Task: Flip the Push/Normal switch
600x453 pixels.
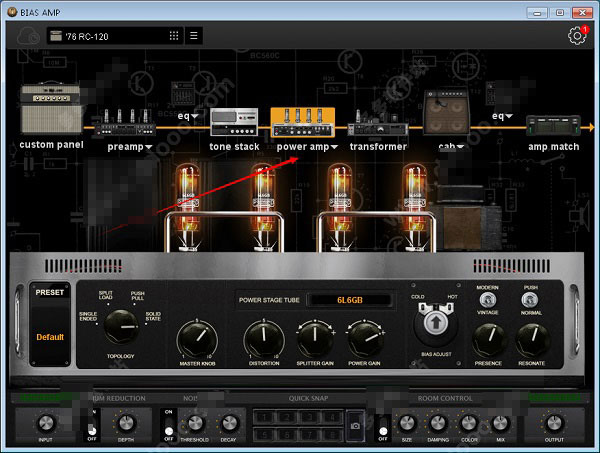Action: [x=530, y=300]
